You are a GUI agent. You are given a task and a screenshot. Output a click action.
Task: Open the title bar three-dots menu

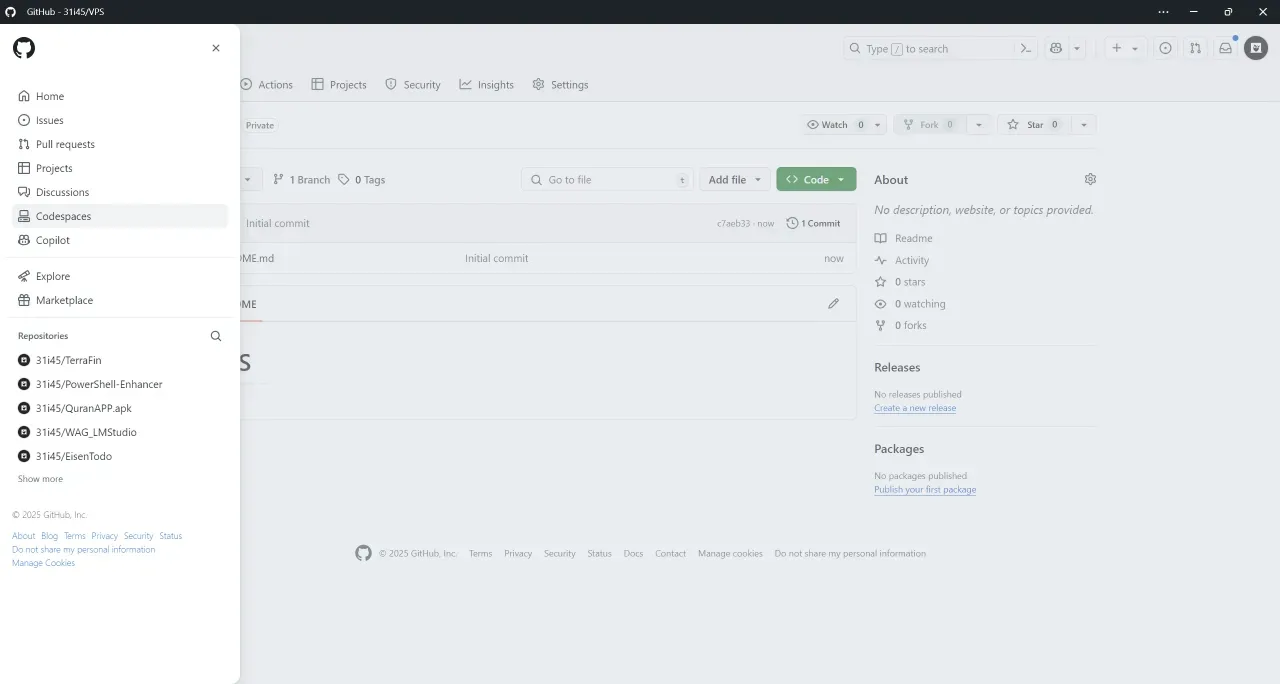coord(1163,12)
